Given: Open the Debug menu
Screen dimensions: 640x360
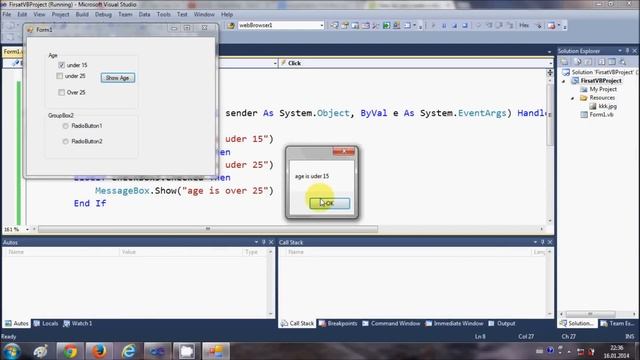Looking at the screenshot, I should coord(103,14).
